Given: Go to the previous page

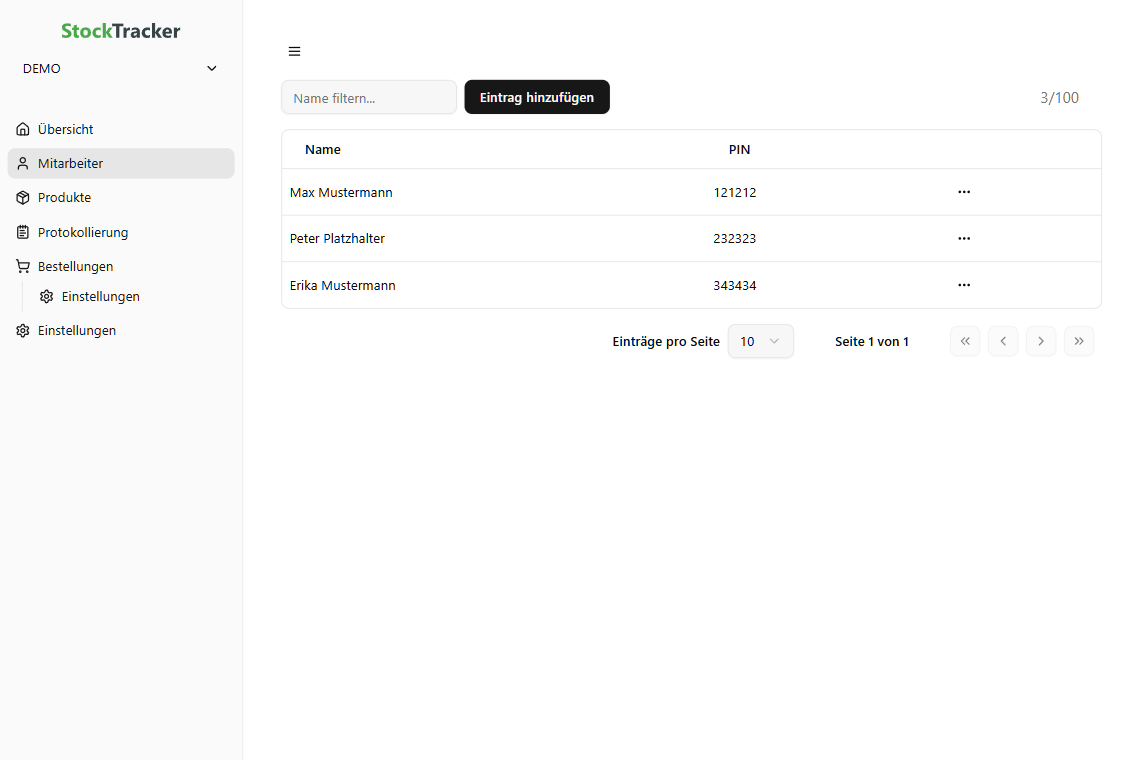Looking at the screenshot, I should (x=1003, y=341).
